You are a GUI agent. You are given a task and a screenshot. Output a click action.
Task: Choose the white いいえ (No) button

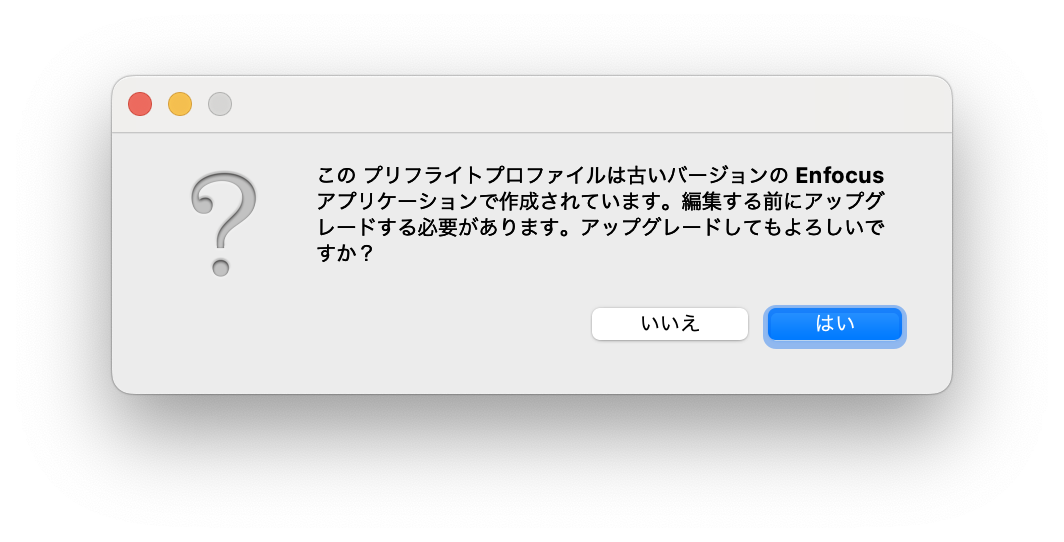coord(670,324)
